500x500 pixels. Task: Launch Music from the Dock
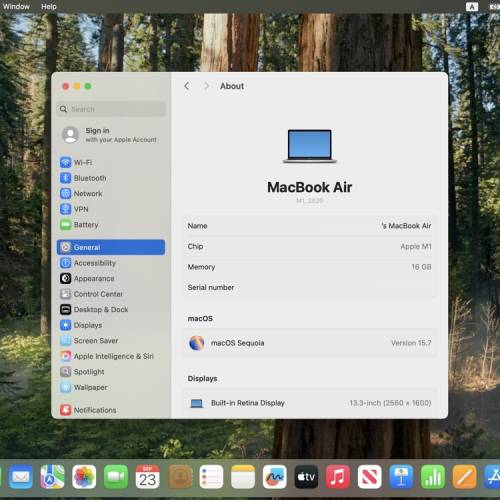338,477
